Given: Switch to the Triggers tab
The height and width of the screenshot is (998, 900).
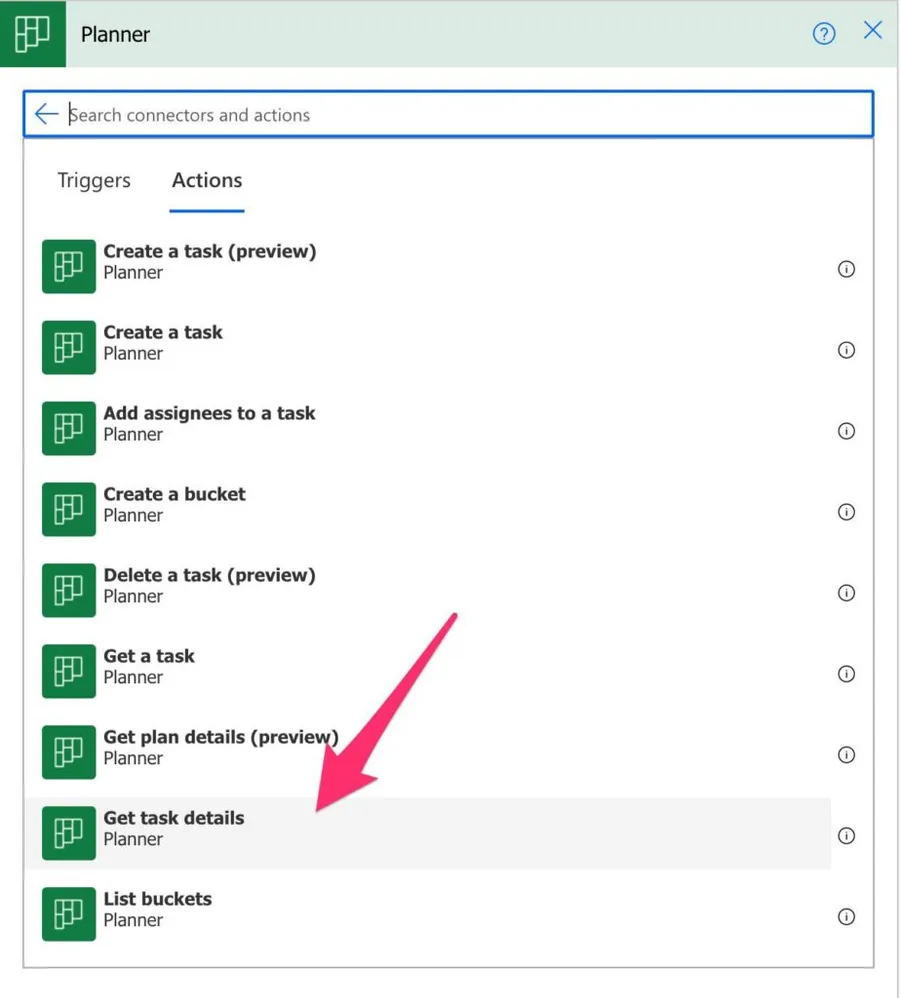Looking at the screenshot, I should point(94,181).
